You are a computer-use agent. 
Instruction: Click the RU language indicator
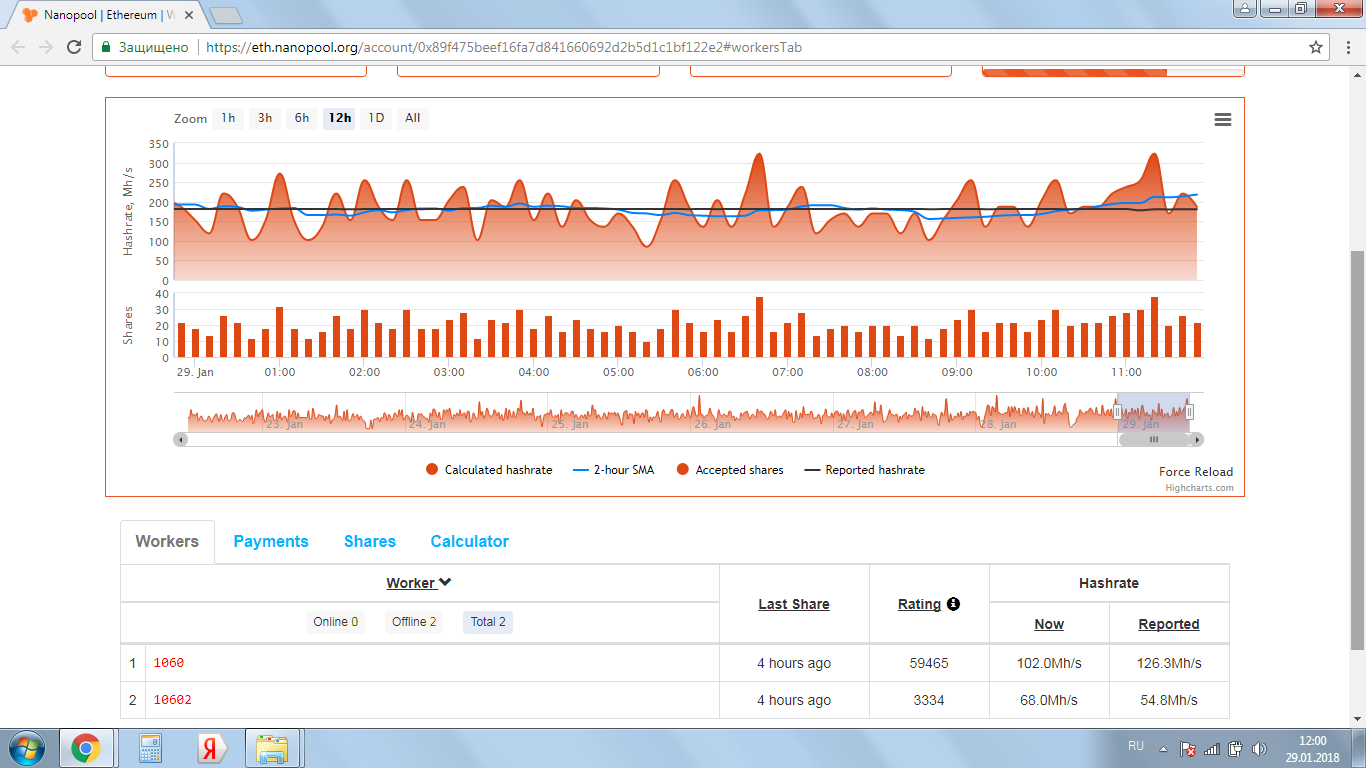1136,746
